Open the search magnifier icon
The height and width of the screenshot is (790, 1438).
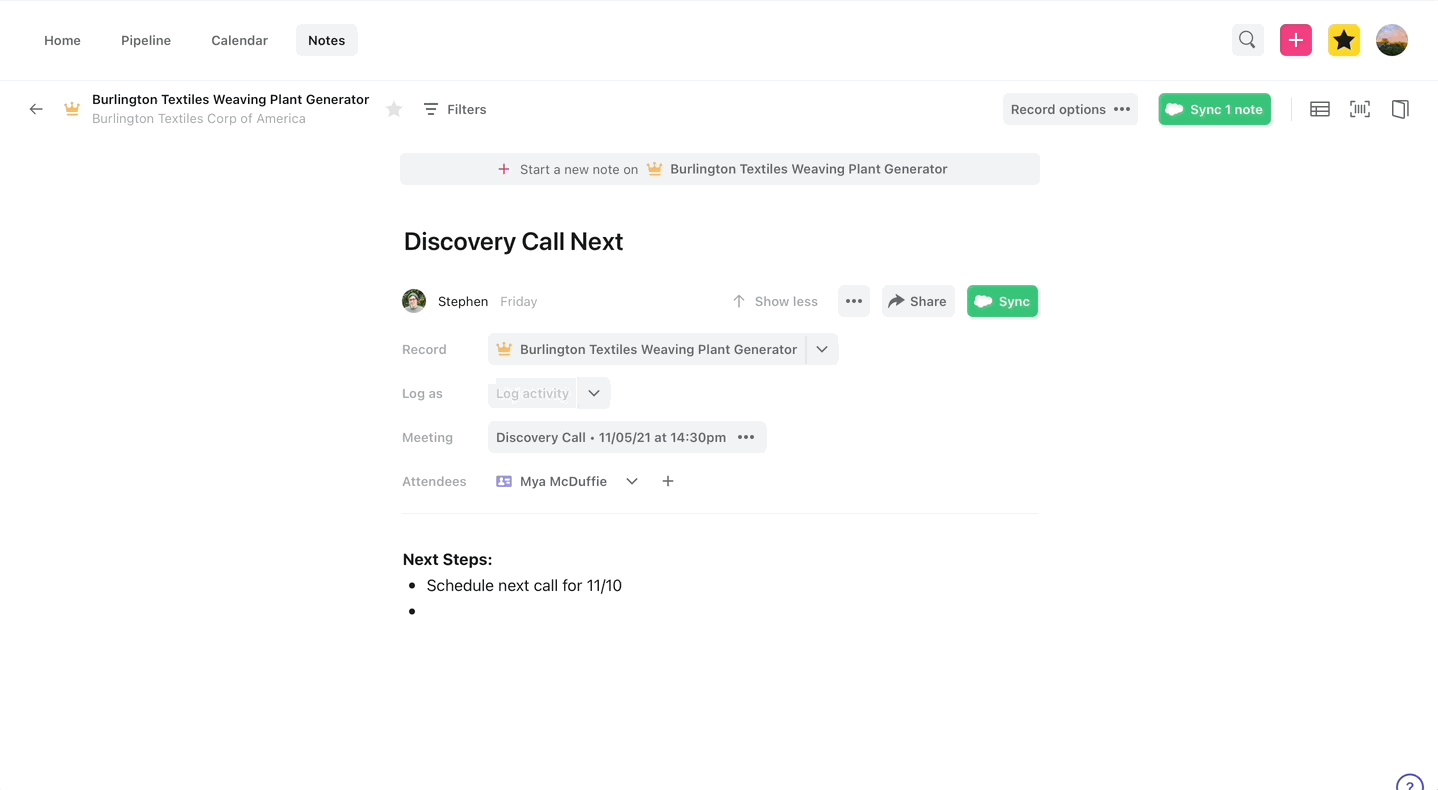1247,40
